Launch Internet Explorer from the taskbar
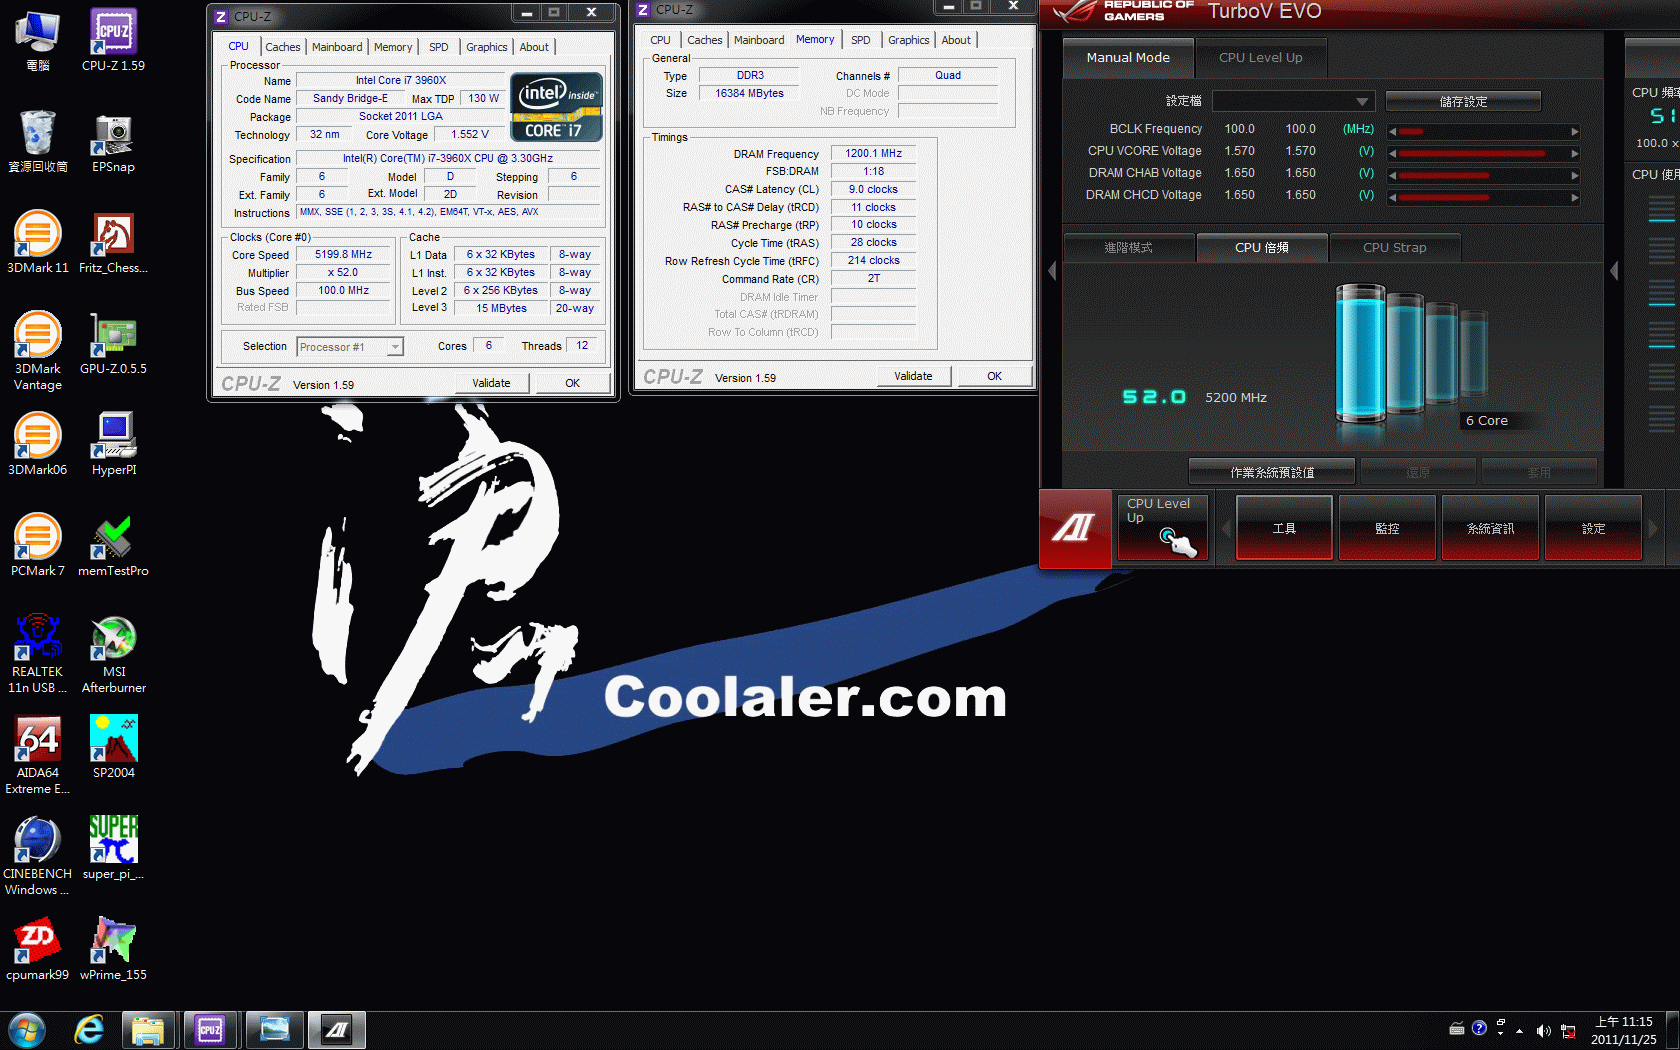Viewport: 1680px width, 1050px height. pos(89,1030)
